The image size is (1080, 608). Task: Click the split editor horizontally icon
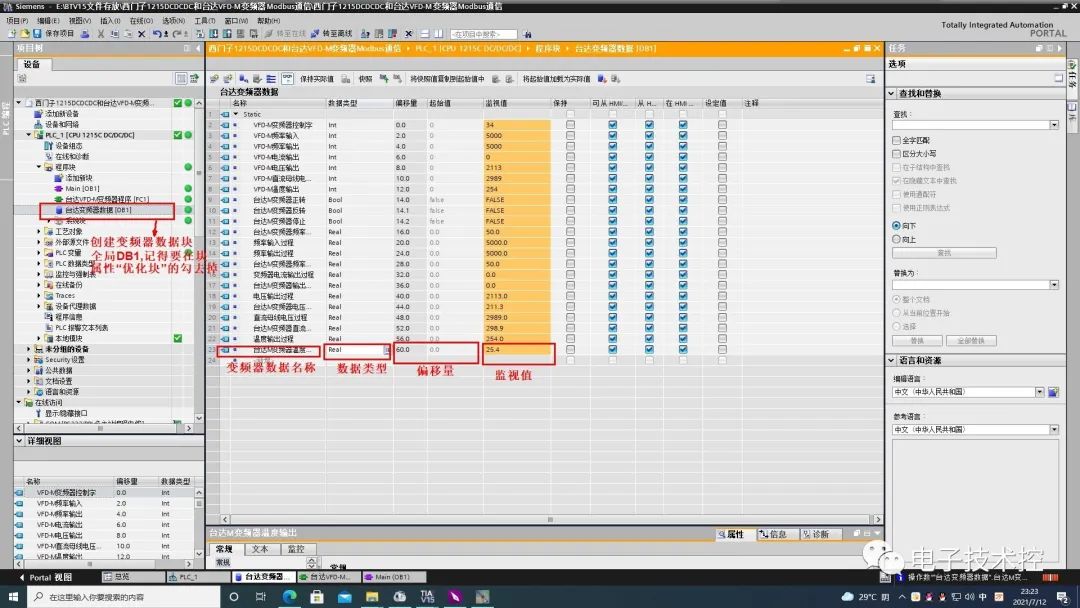point(425,33)
